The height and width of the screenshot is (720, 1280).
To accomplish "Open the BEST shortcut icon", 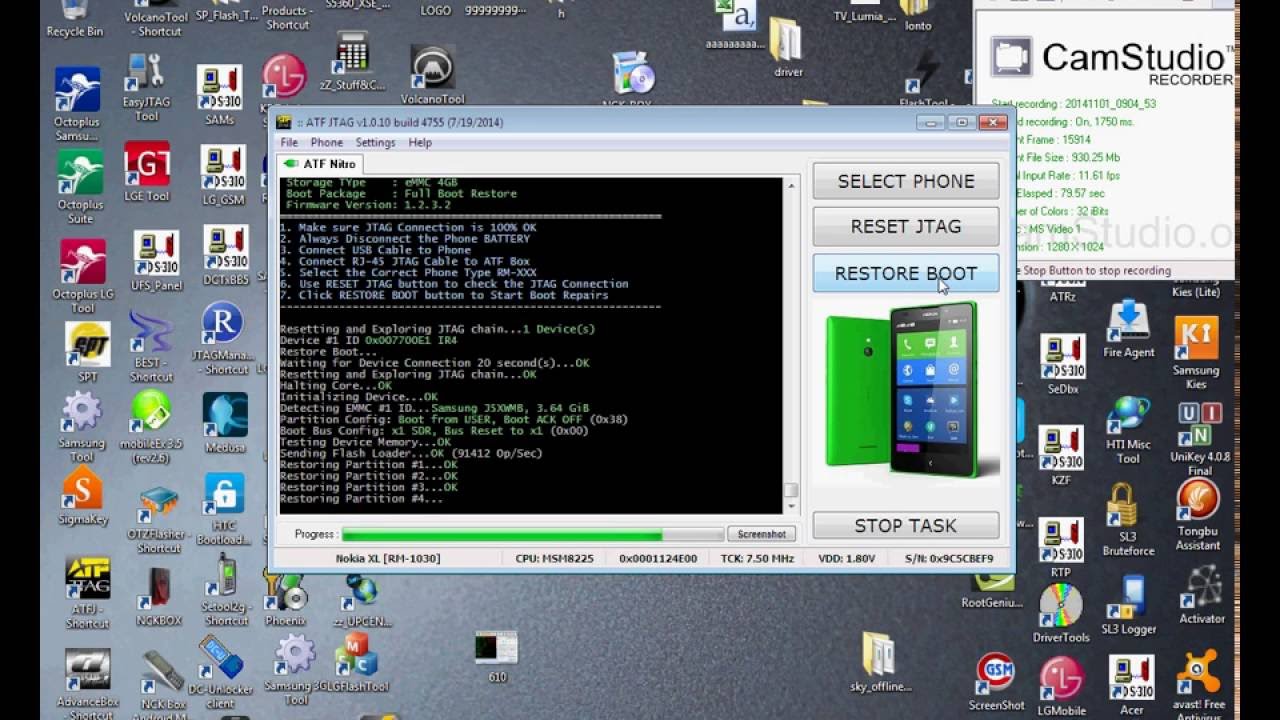I will (x=151, y=346).
